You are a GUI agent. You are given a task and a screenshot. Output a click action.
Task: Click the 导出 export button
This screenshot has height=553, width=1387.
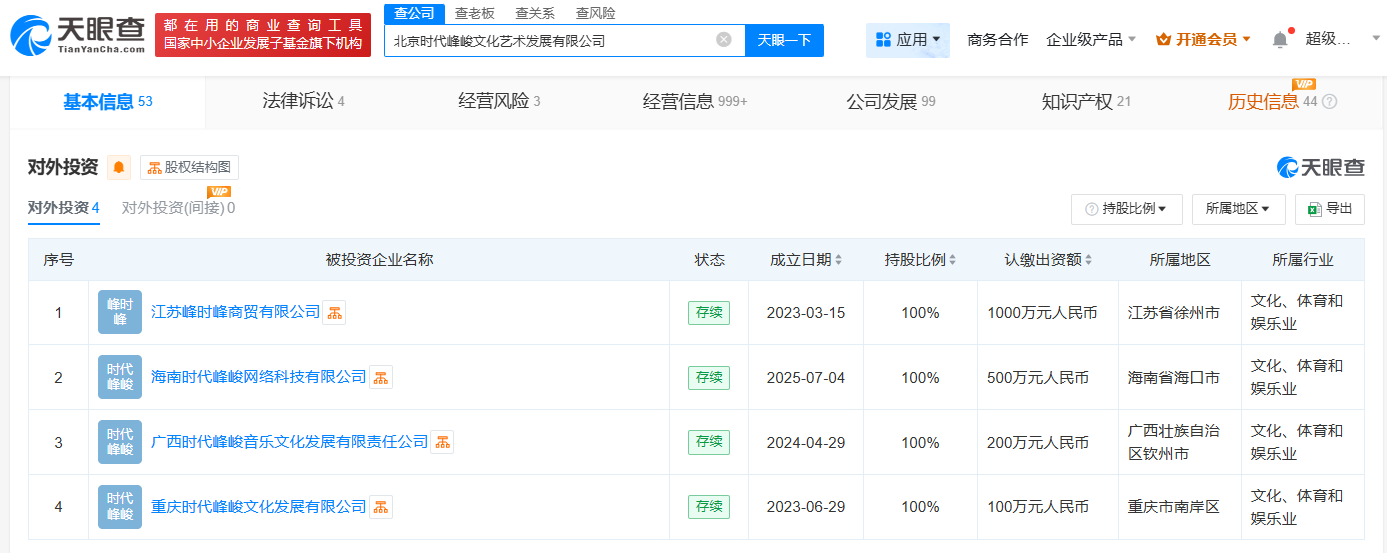click(1329, 209)
